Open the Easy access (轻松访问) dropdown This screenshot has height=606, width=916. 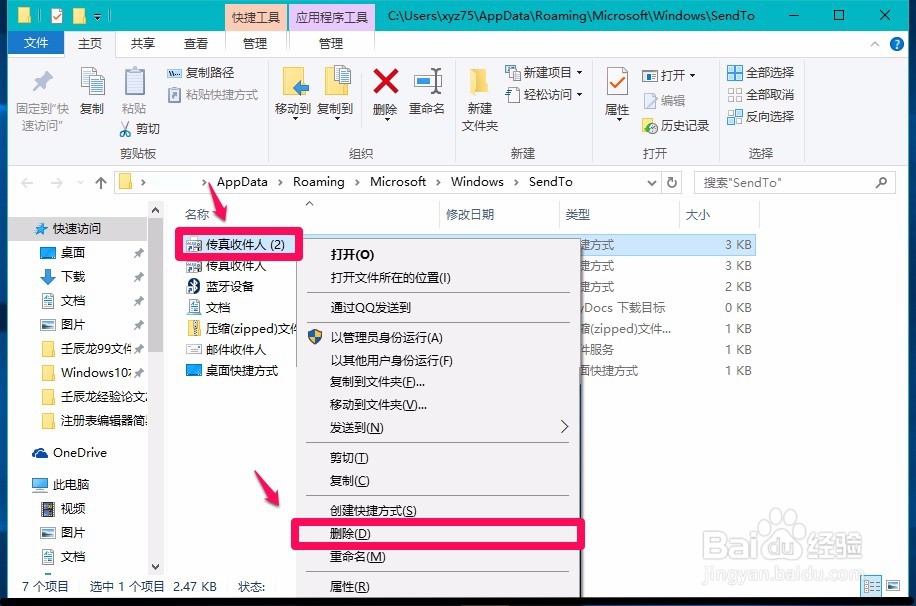[544, 94]
